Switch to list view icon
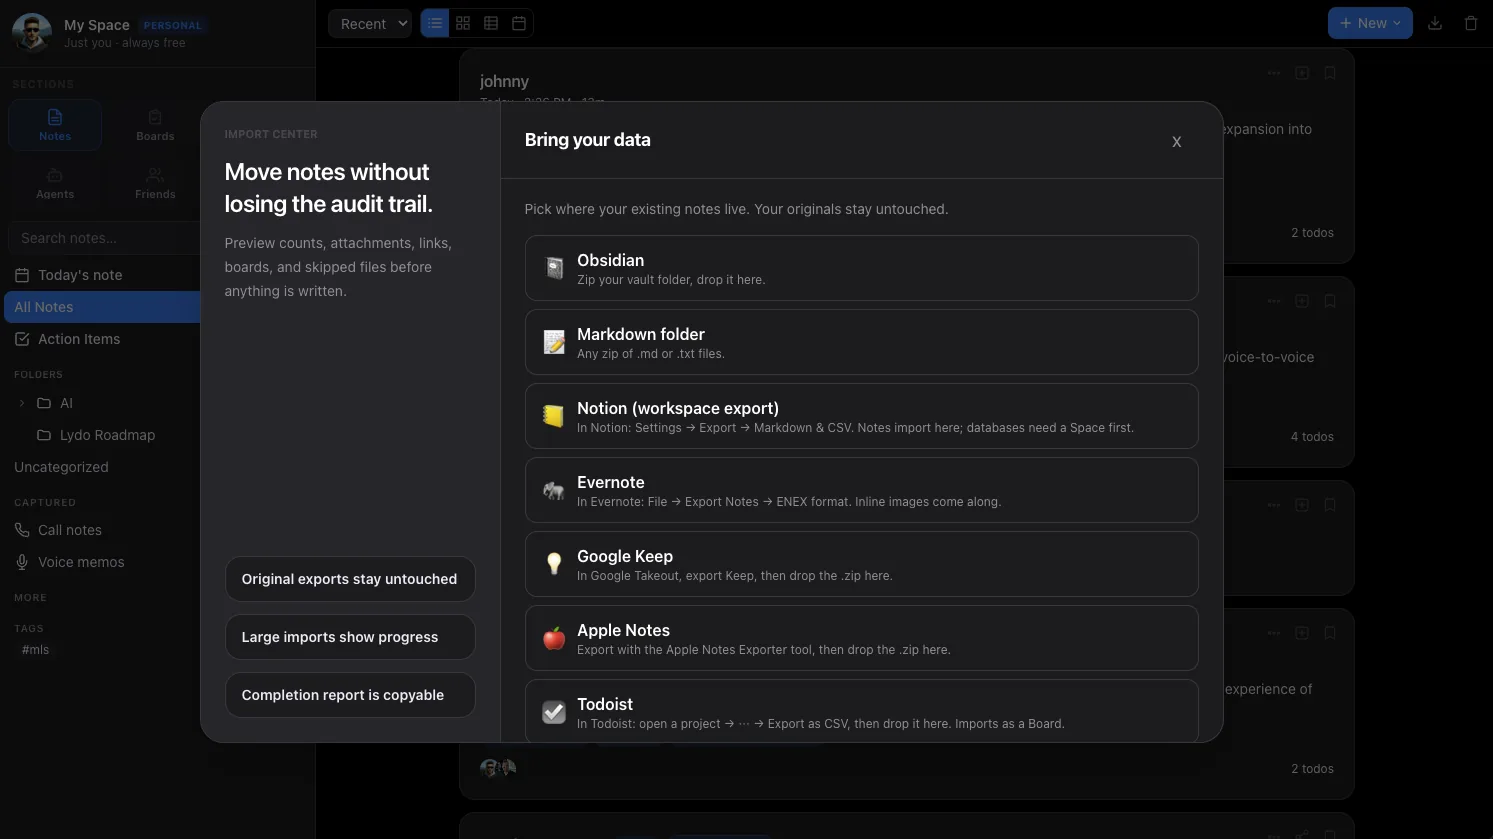Image resolution: width=1493 pixels, height=839 pixels. coord(435,23)
